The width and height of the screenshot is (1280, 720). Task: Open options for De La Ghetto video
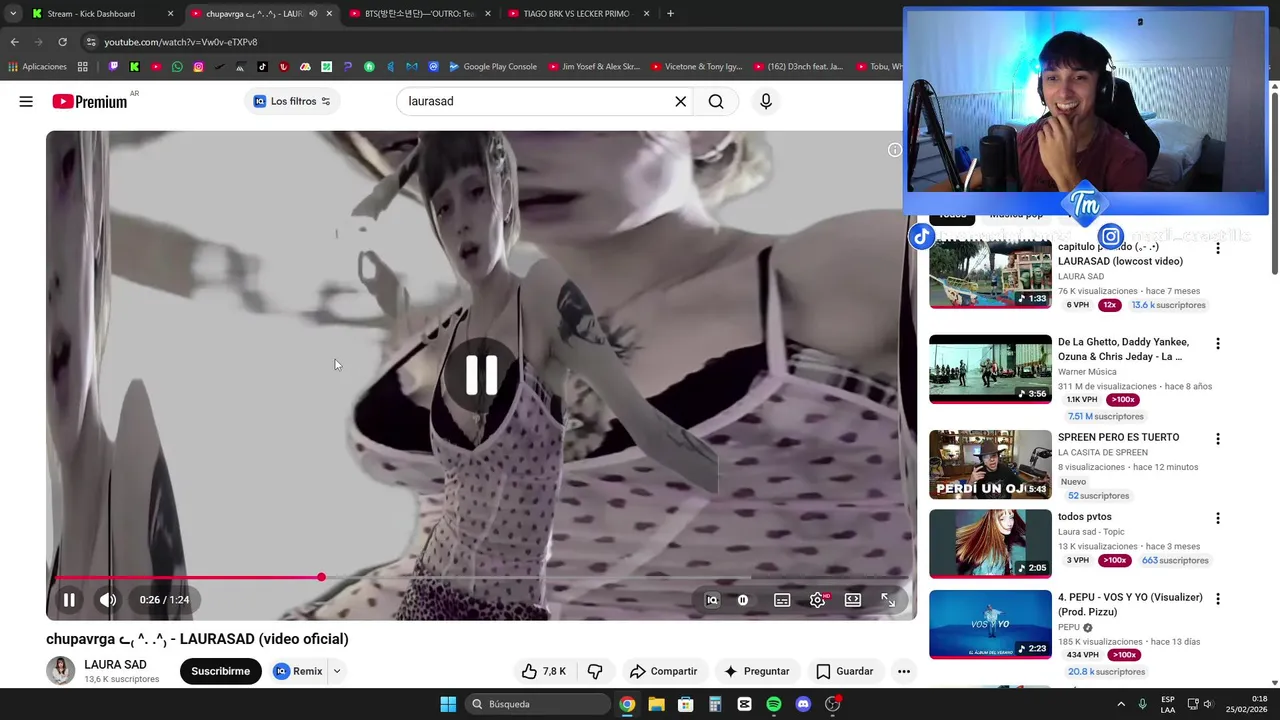pos(1218,344)
